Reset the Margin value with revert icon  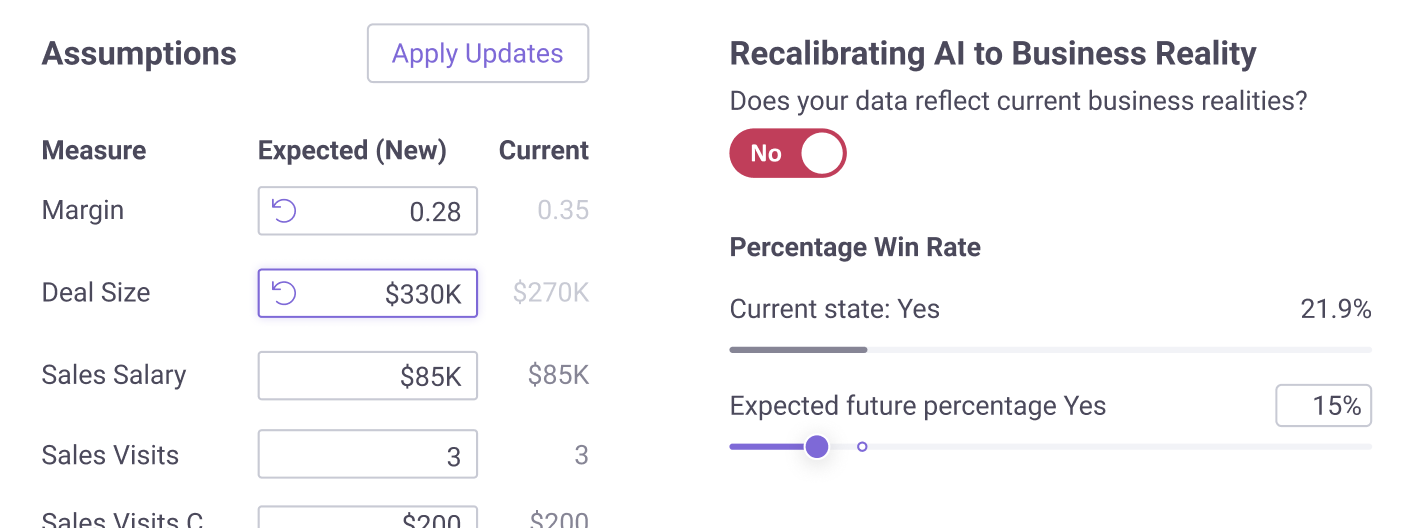click(285, 211)
